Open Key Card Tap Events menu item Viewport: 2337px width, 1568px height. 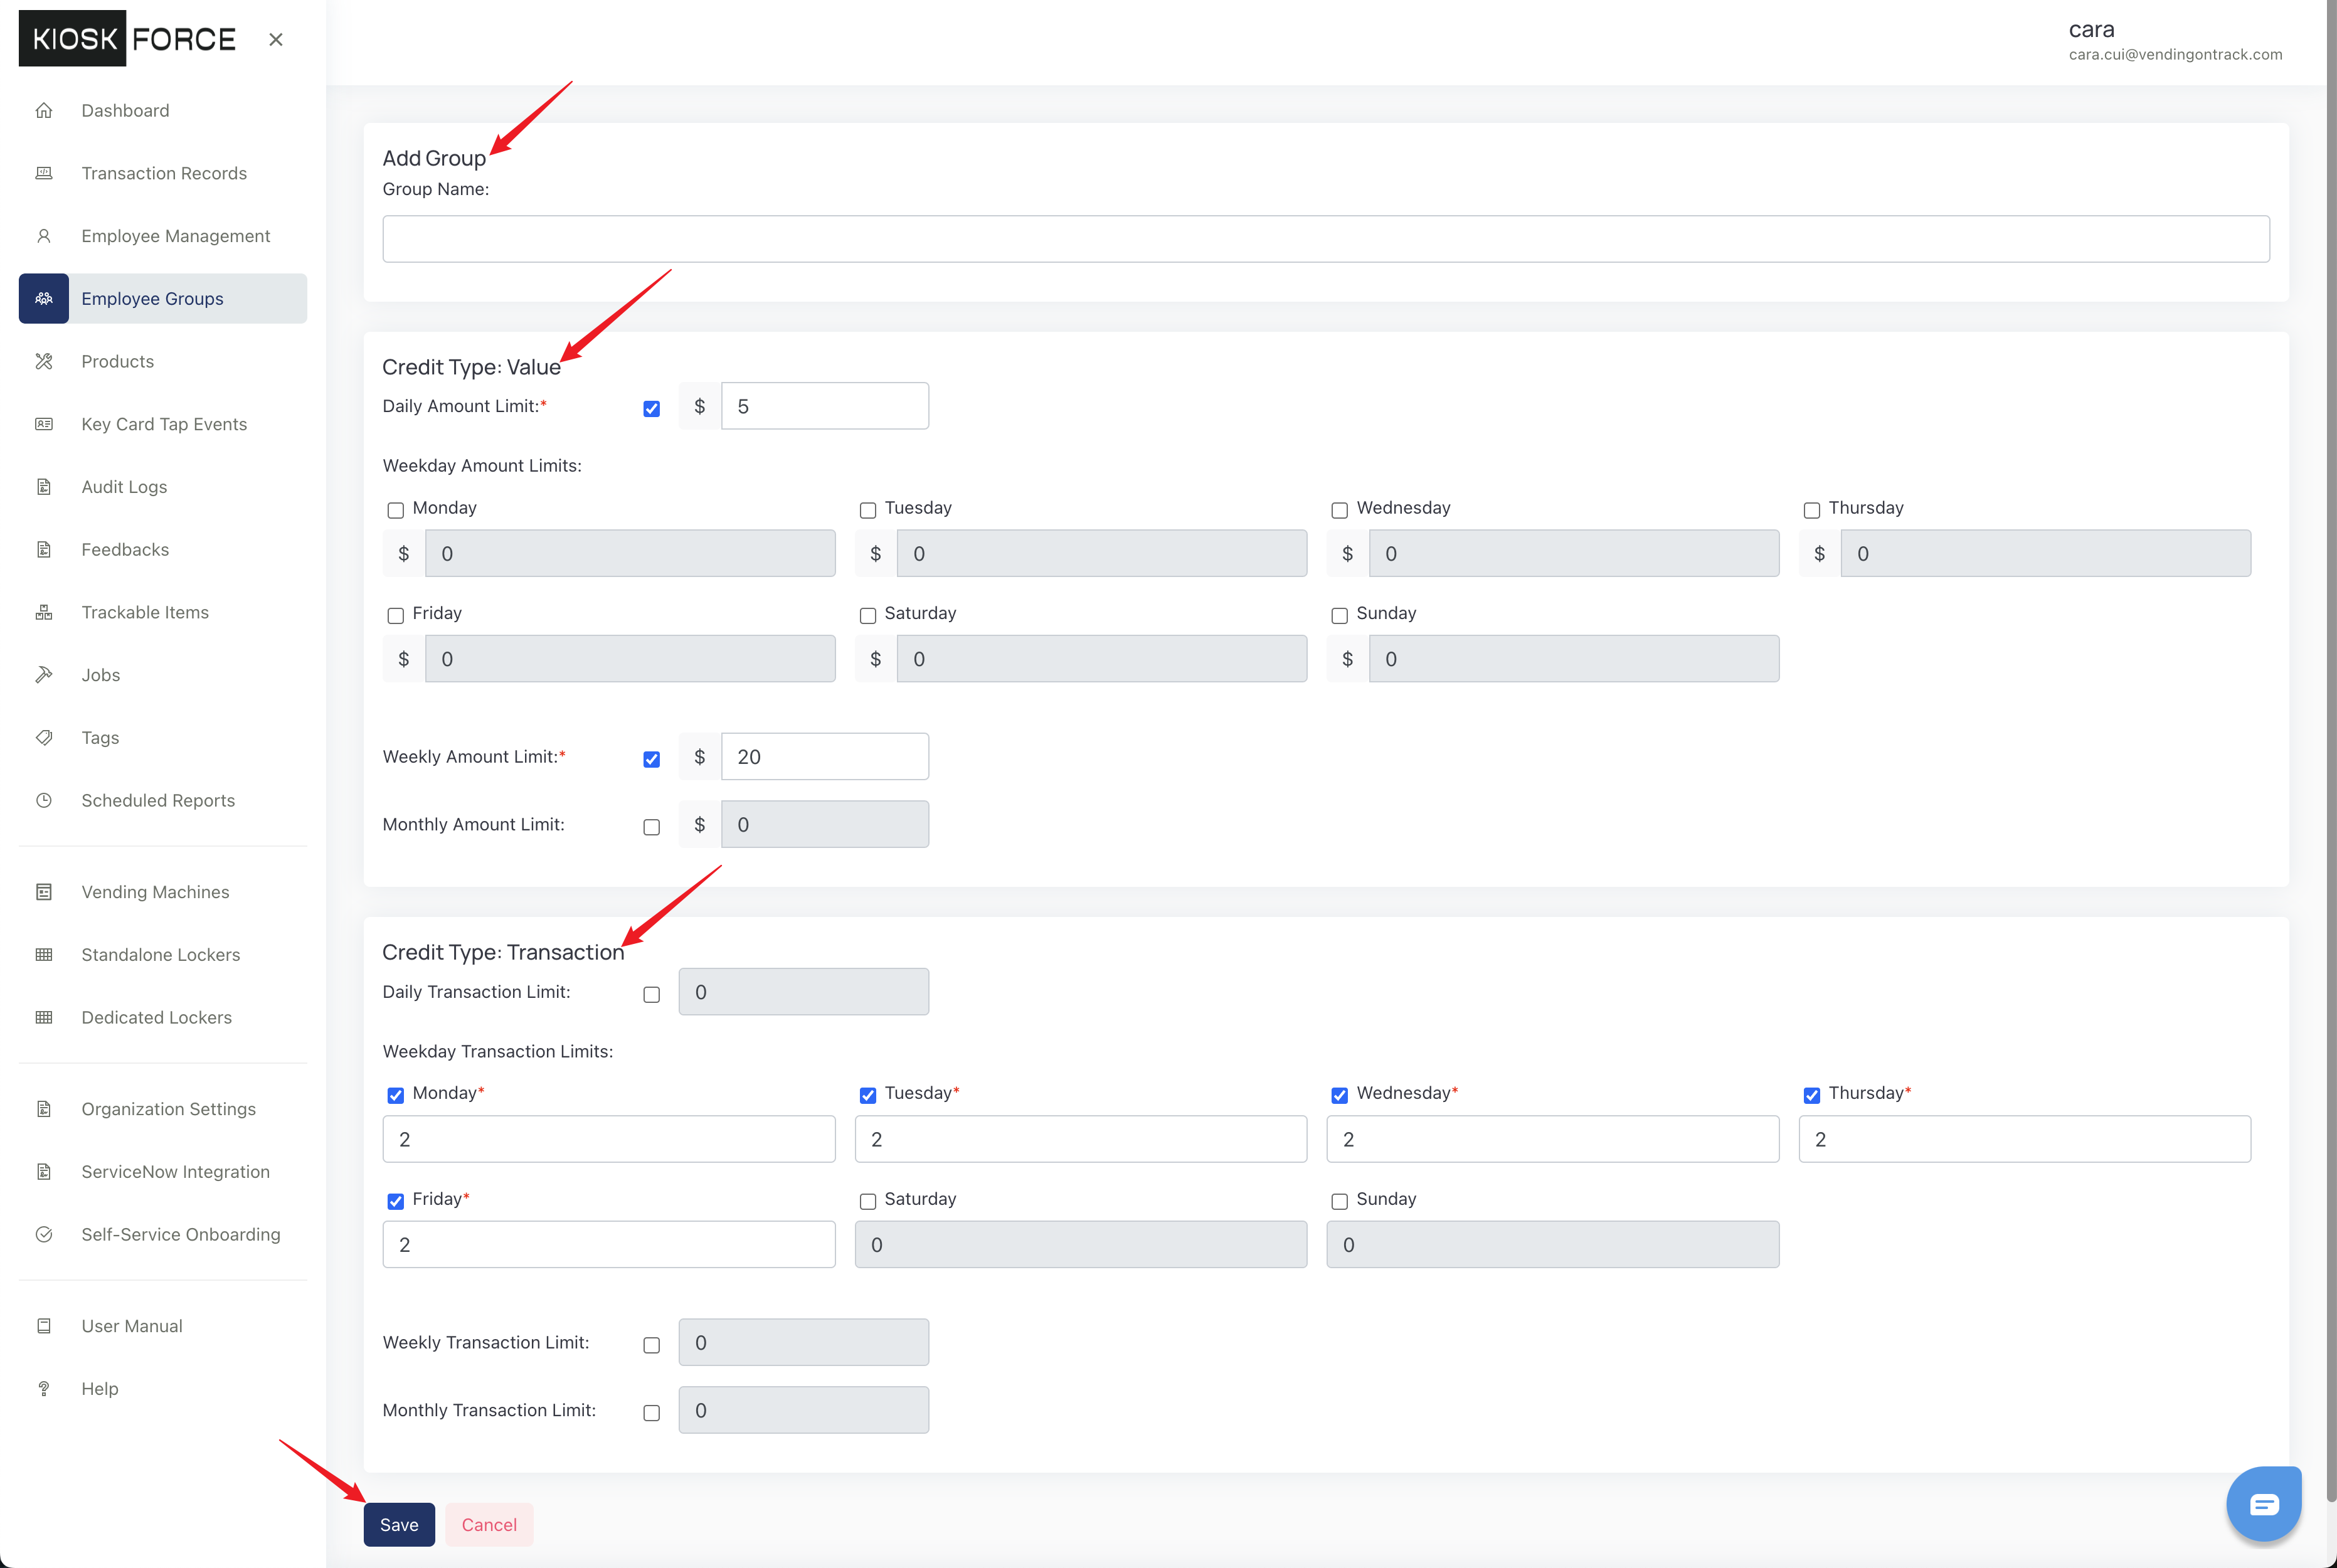pyautogui.click(x=163, y=424)
